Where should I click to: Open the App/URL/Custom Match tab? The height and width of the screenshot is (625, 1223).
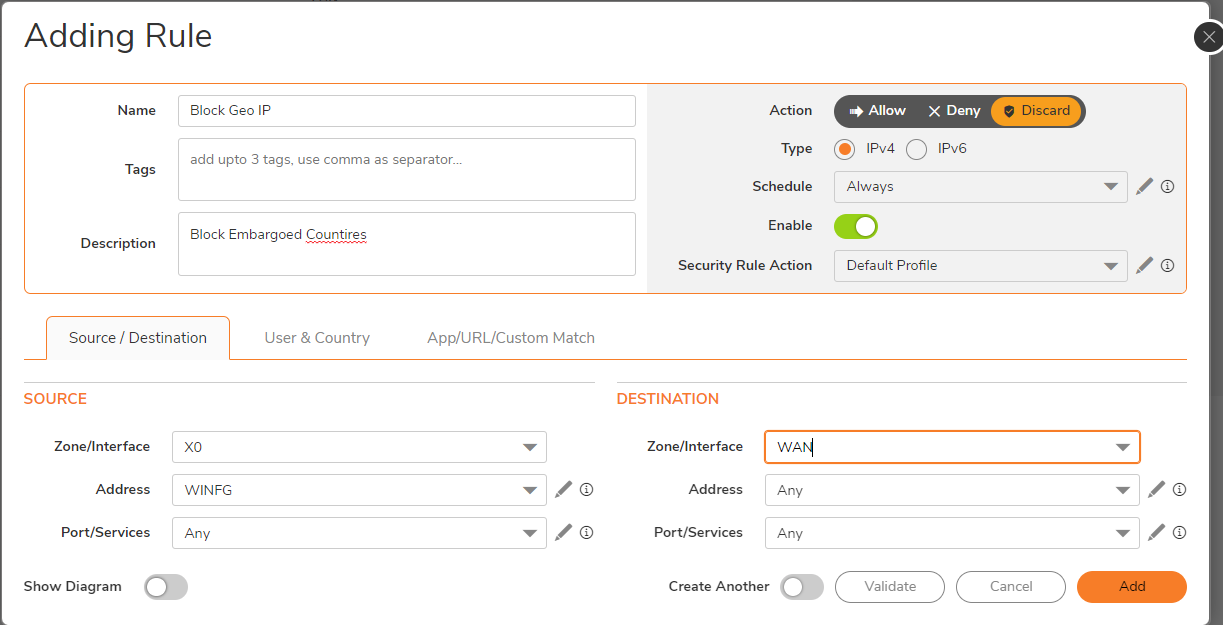coord(510,337)
